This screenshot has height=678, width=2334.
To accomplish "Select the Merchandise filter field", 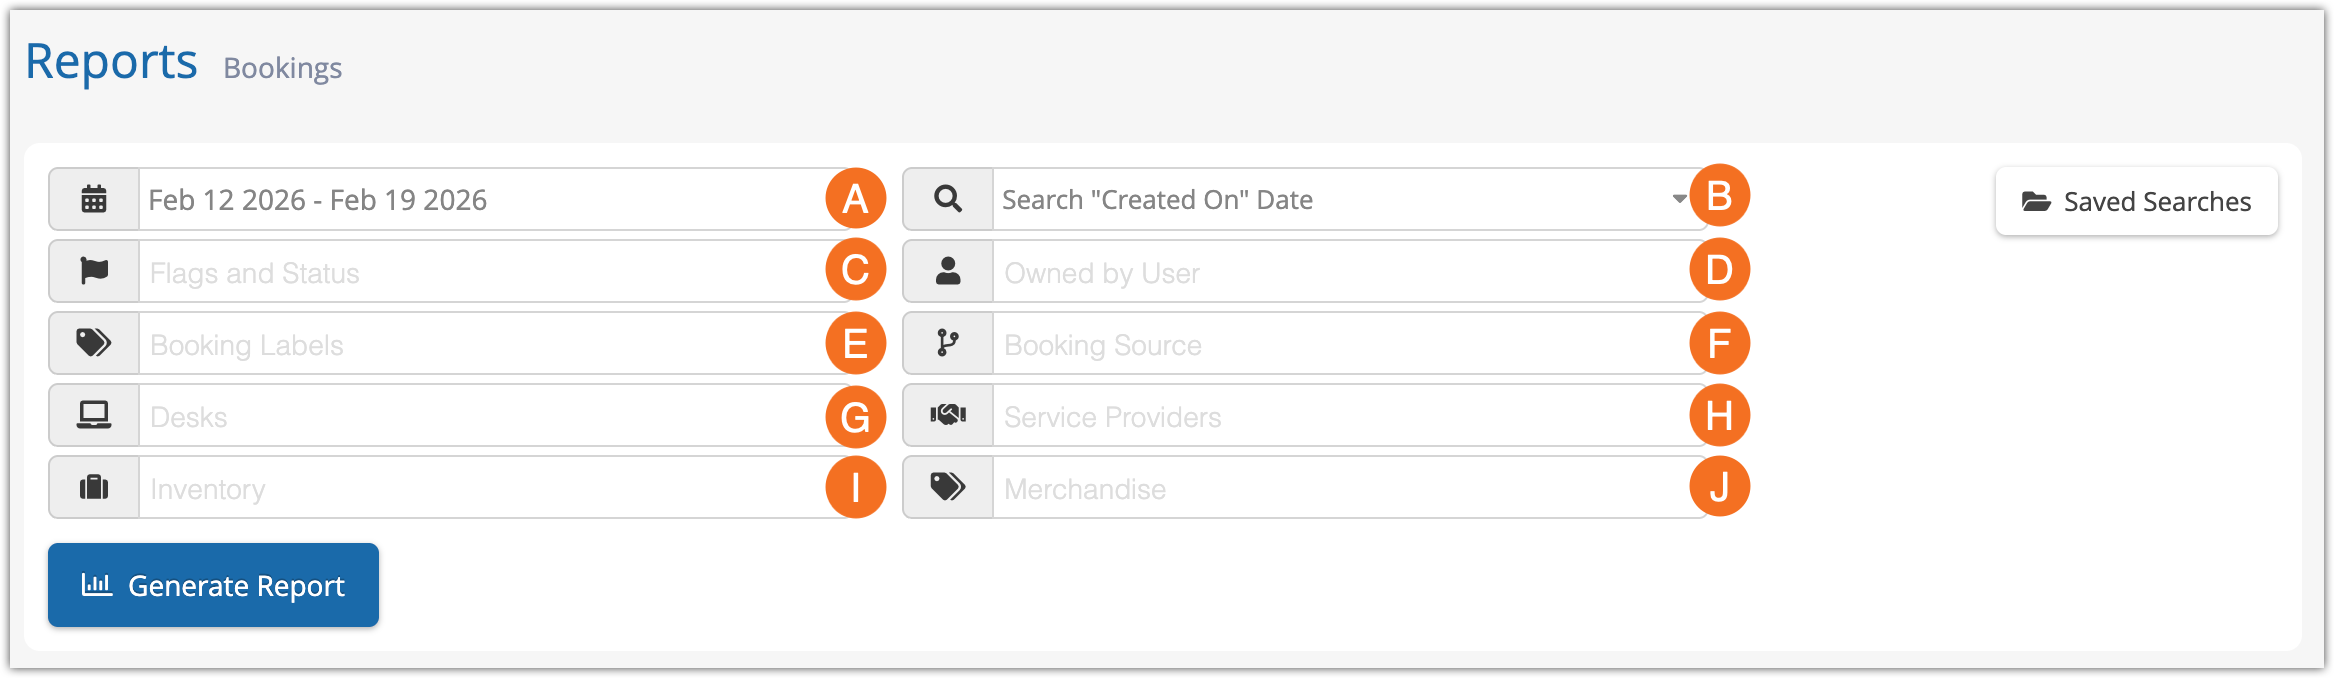I will pos(1340,488).
